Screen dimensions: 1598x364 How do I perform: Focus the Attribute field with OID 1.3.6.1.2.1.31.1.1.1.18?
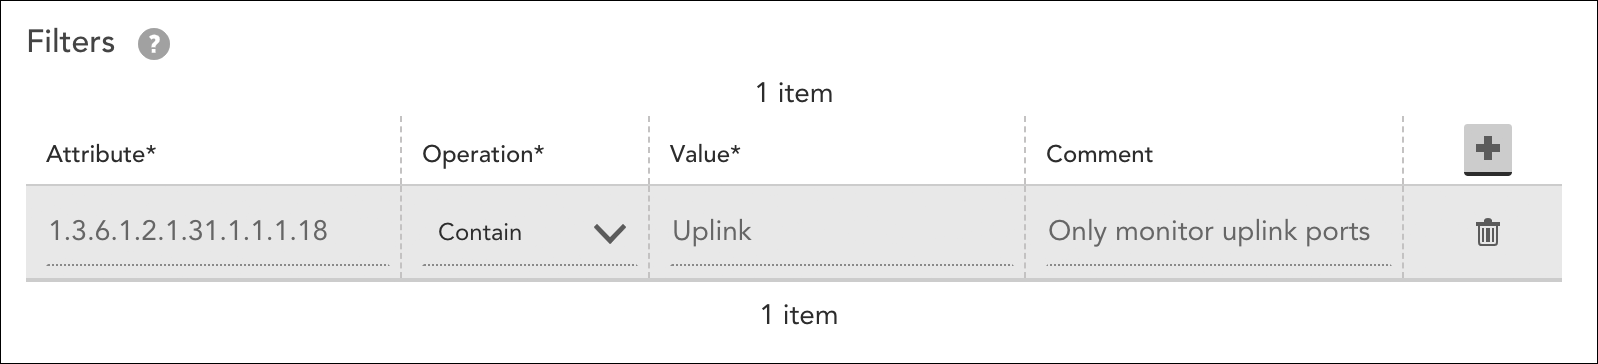tap(217, 232)
